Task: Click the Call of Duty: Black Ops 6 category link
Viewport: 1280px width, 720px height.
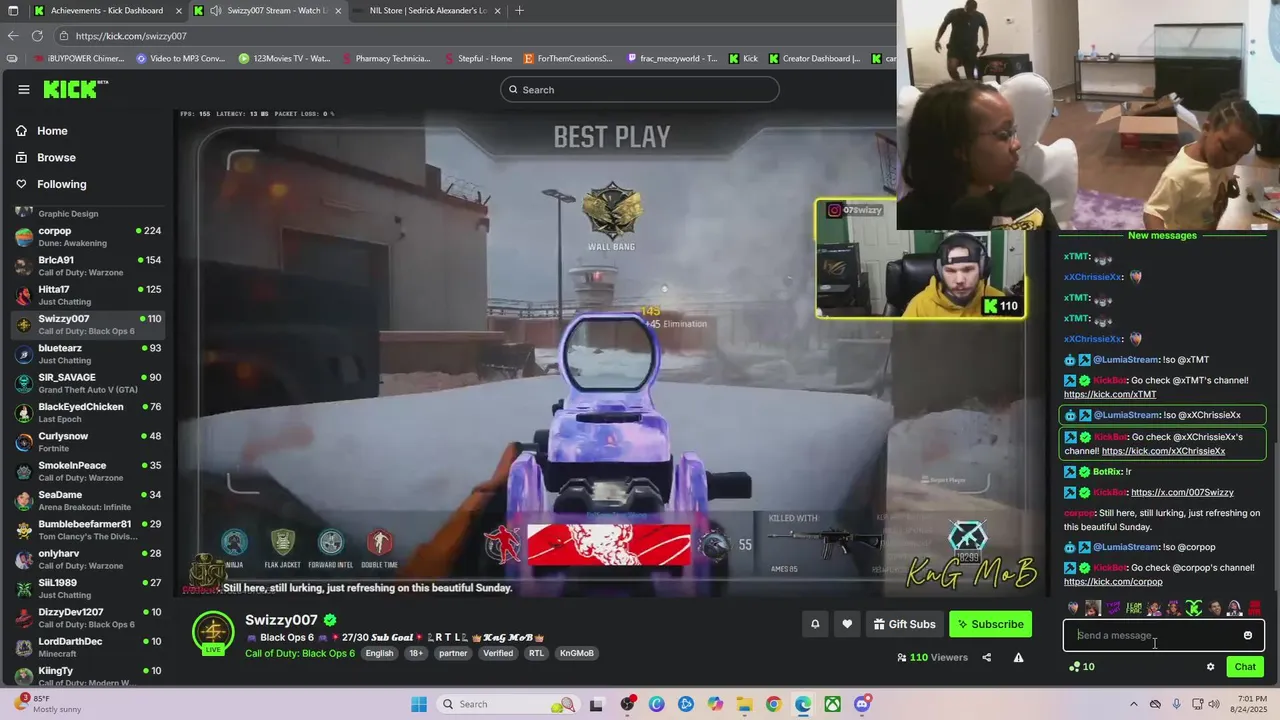Action: [x=300, y=653]
